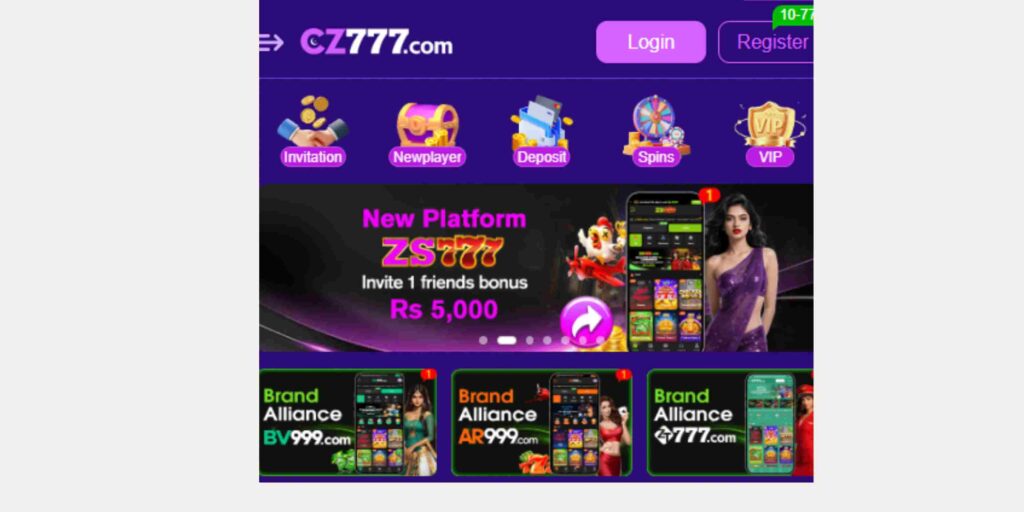Viewport: 1024px width, 512px height.
Task: Open the Invitation handshake icon
Action: point(312,121)
